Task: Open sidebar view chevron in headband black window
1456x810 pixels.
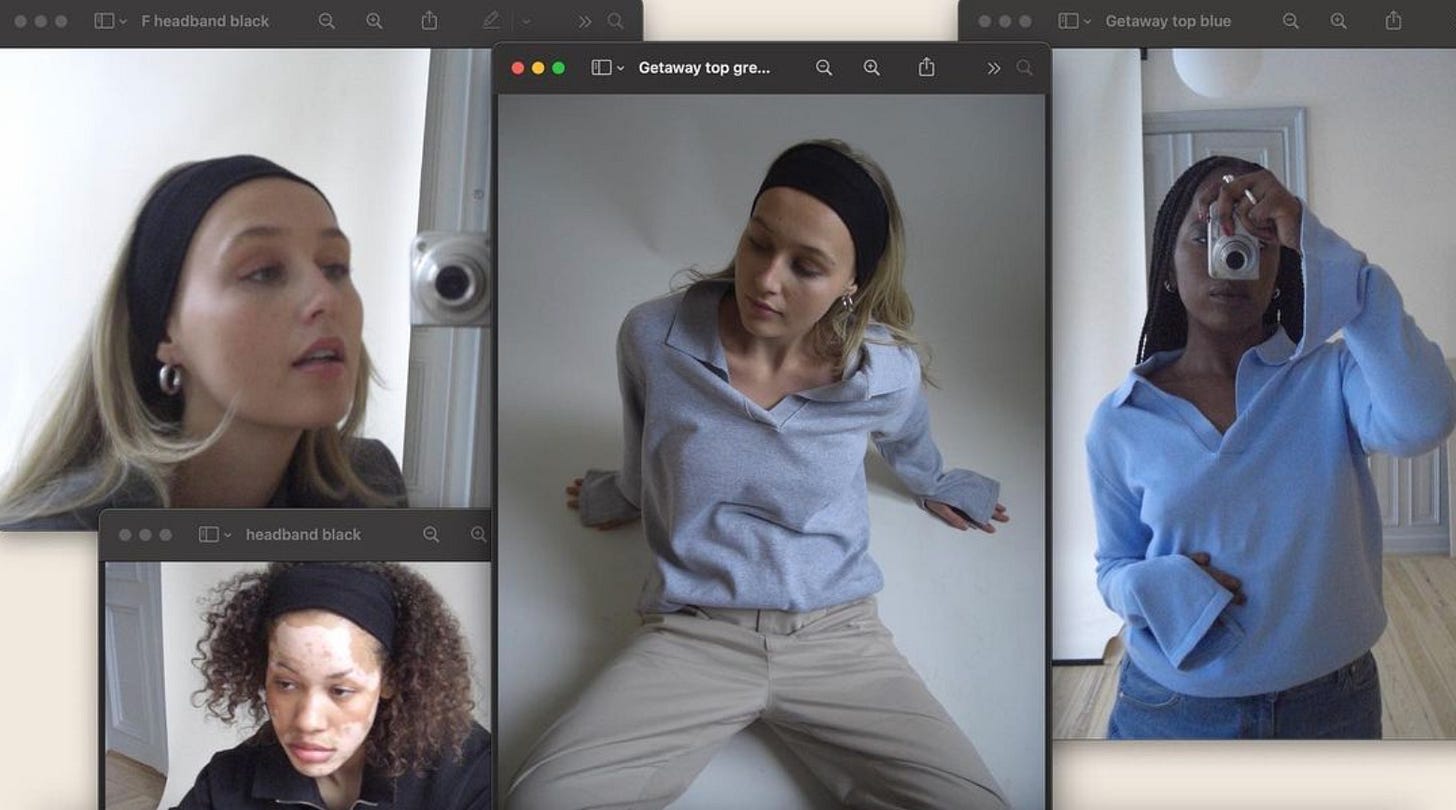Action: tap(227, 535)
